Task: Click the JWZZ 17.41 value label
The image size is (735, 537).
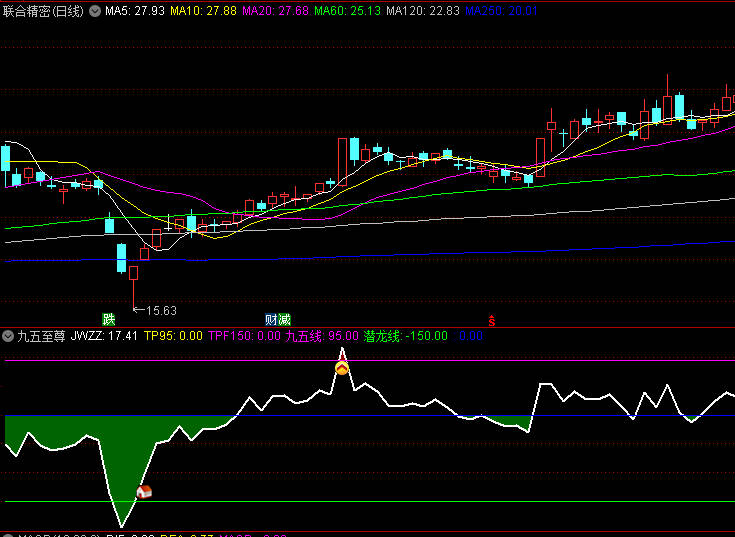Action: coord(105,337)
